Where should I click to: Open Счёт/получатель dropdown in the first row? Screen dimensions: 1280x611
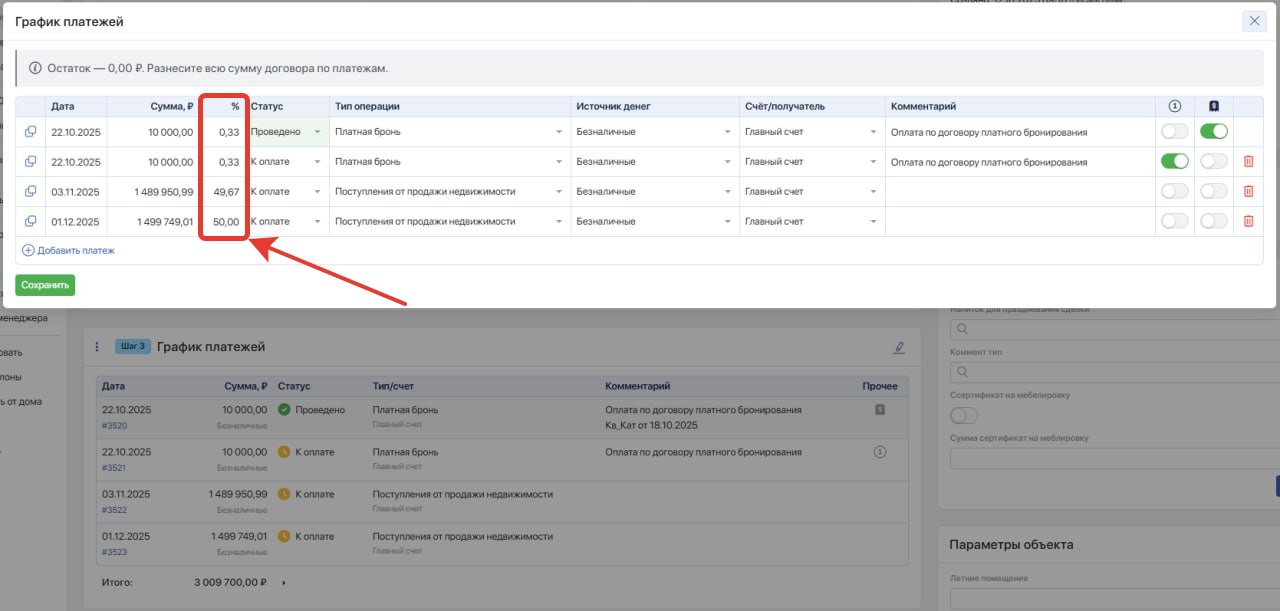[810, 132]
